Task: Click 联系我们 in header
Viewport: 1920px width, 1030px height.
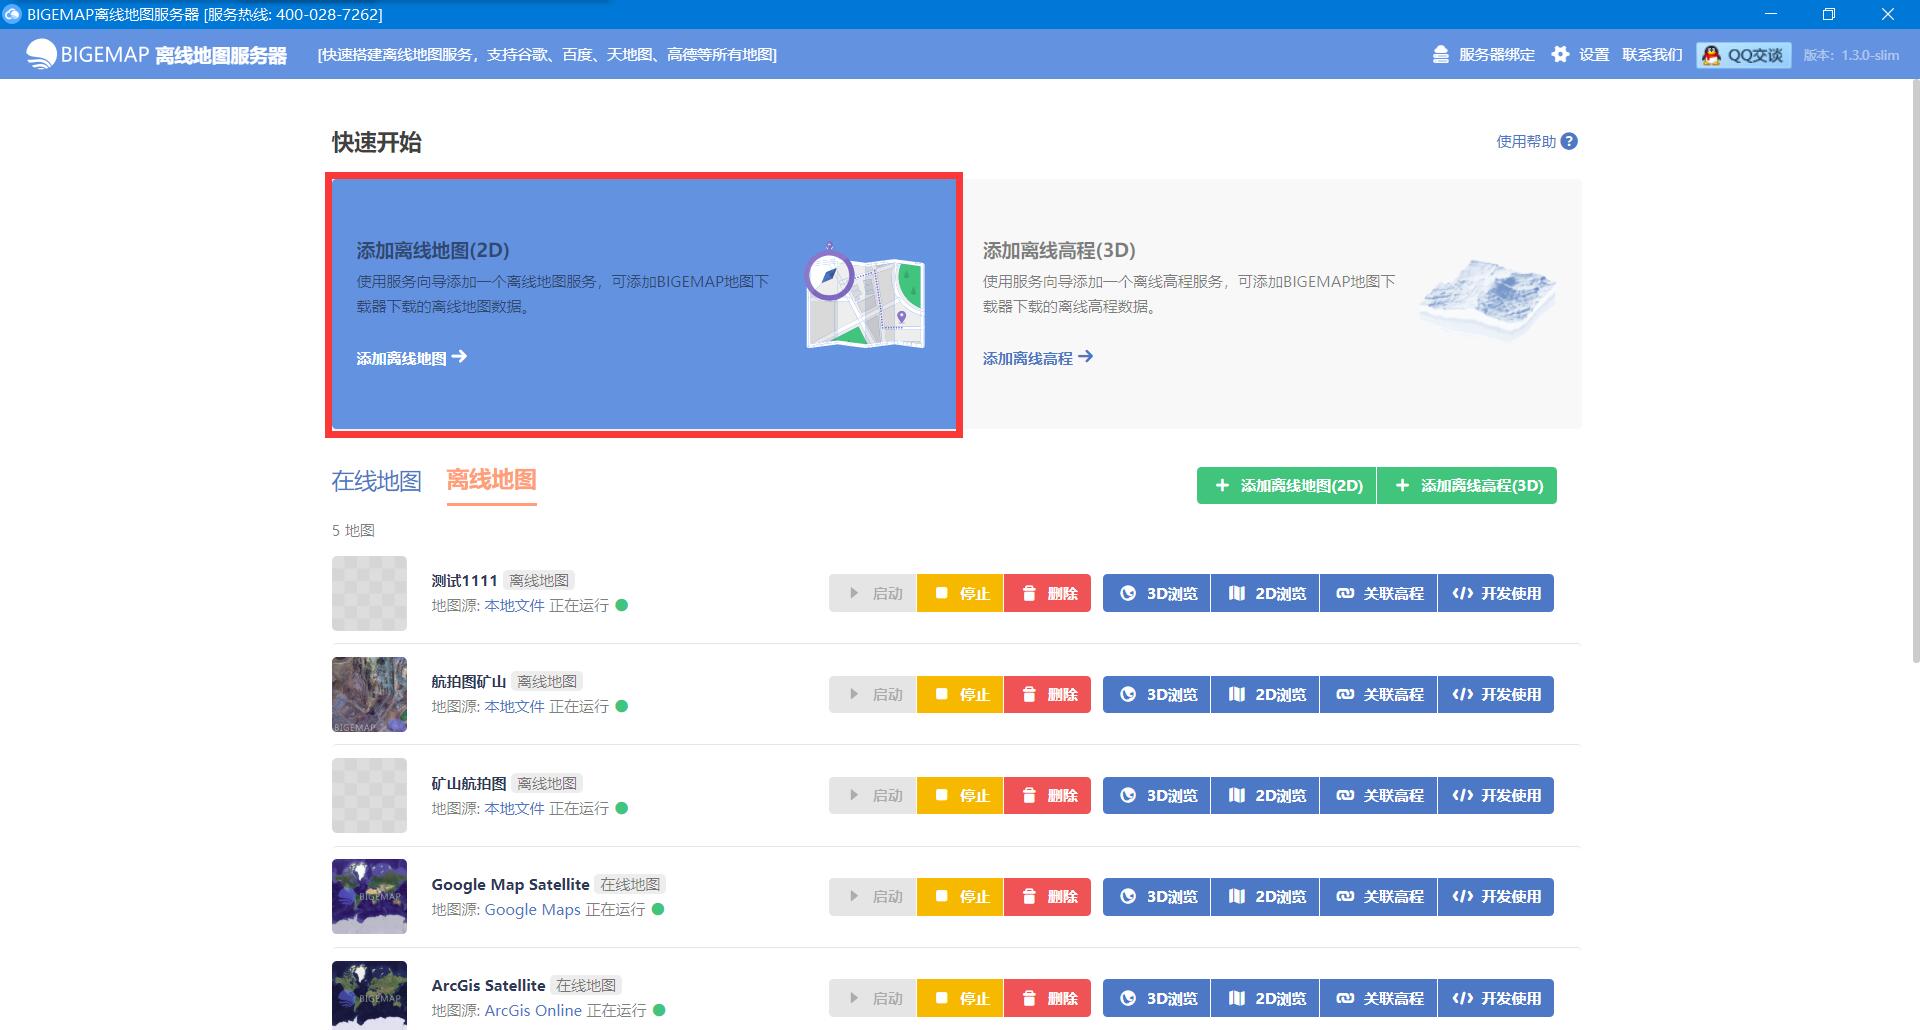Action: click(1652, 55)
